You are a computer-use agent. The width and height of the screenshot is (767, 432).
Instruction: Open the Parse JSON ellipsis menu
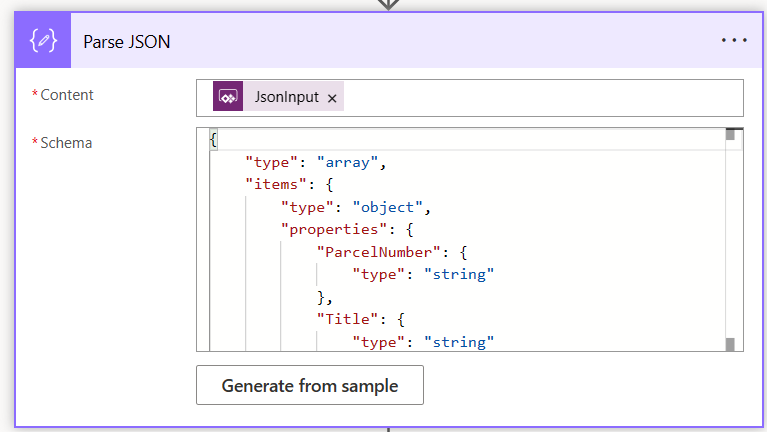click(733, 41)
